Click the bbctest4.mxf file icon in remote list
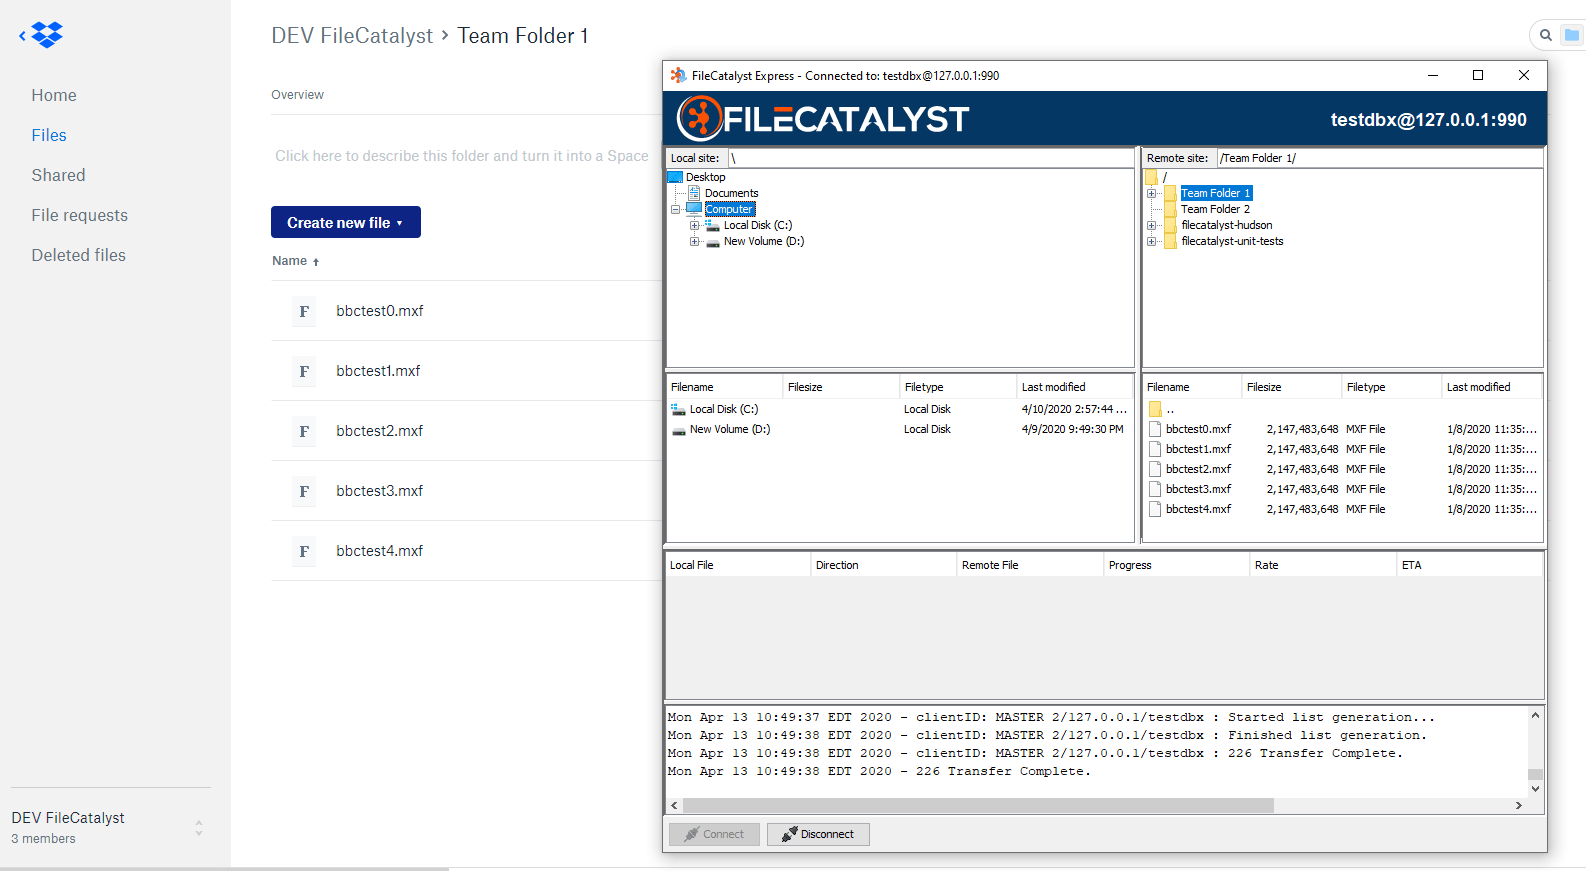 coord(1155,509)
